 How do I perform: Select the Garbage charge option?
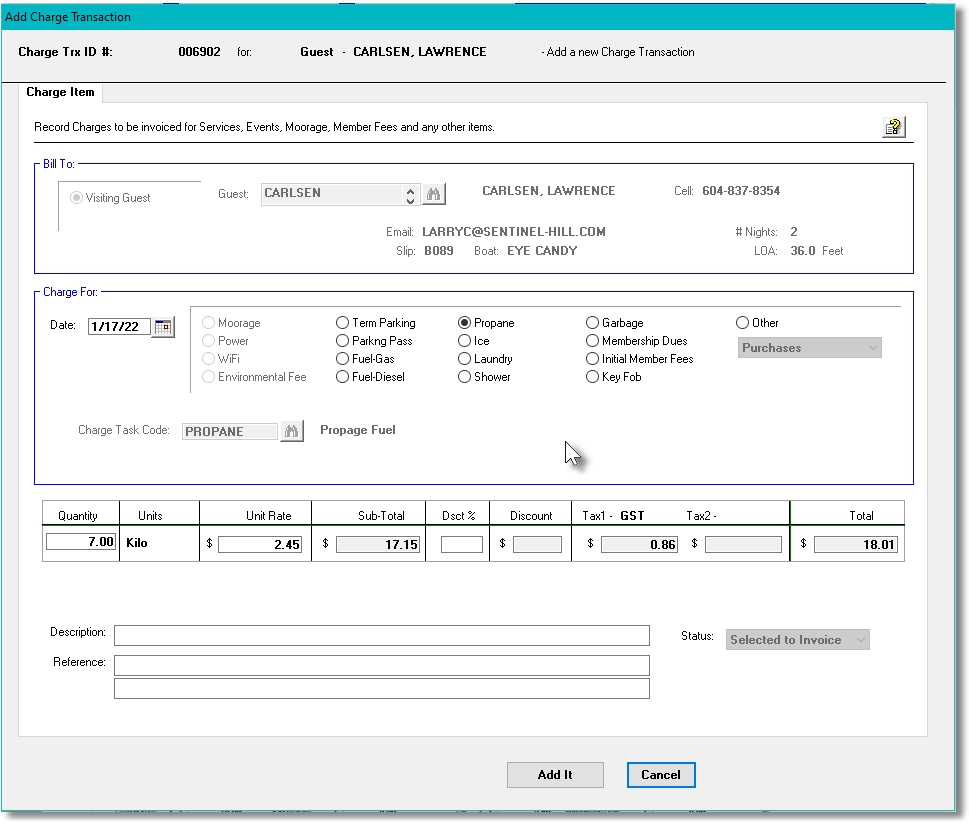(592, 322)
